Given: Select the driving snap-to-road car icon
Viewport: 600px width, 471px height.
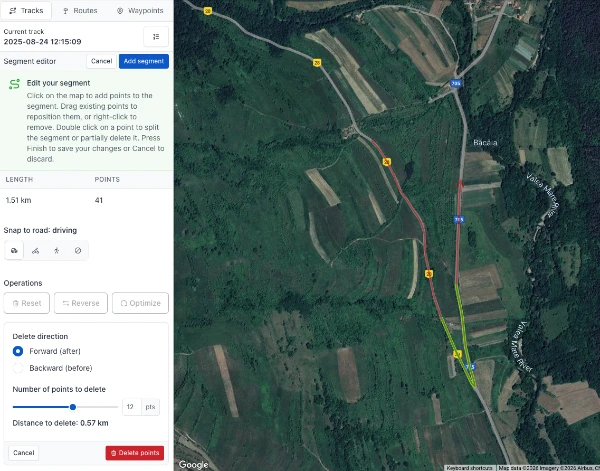Looking at the screenshot, I should [x=14, y=251].
